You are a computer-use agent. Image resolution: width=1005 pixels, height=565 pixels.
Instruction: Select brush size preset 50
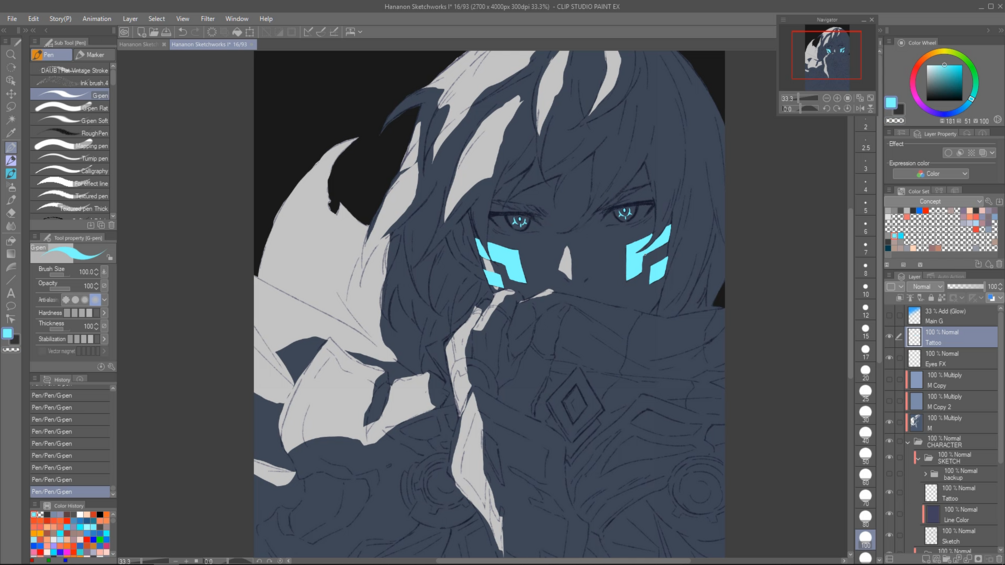[x=865, y=455]
